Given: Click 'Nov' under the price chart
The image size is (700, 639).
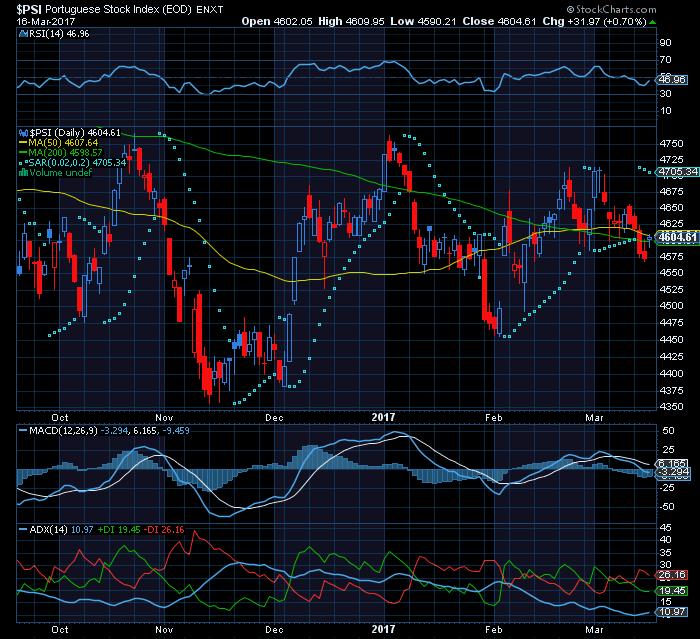Looking at the screenshot, I should coord(164,418).
